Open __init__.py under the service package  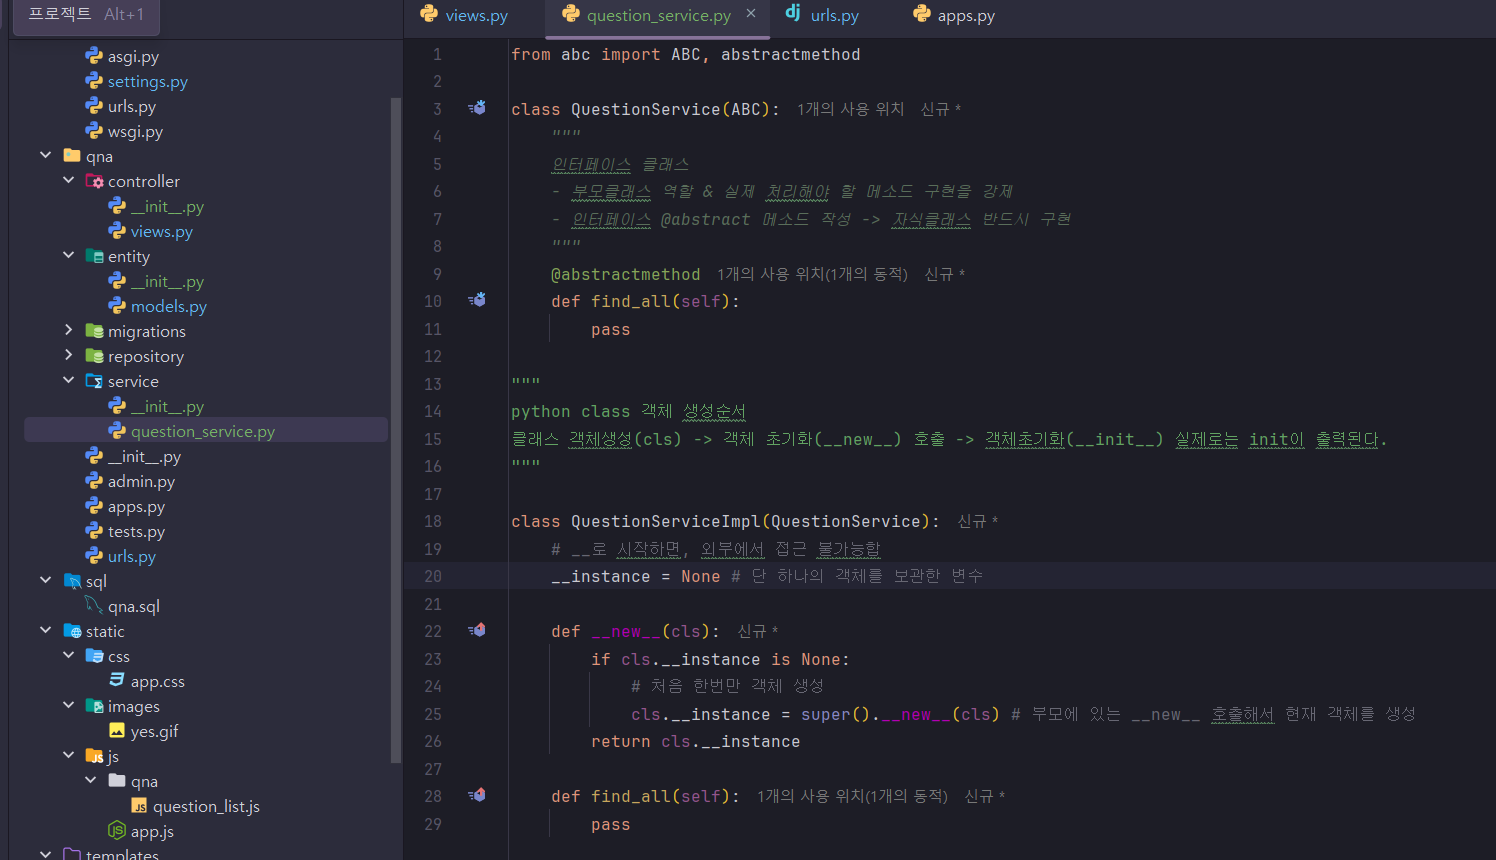167,406
